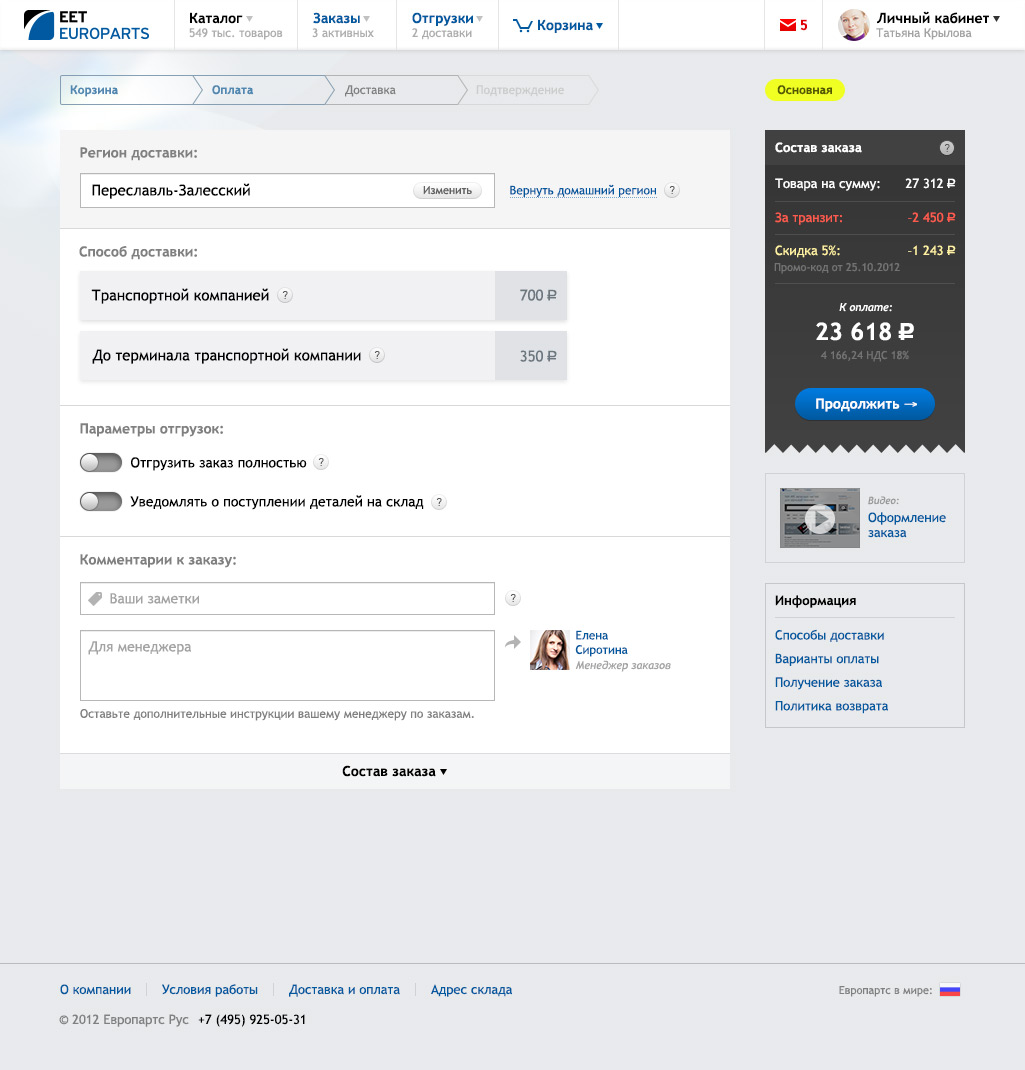Switch to the Оплата step
The width and height of the screenshot is (1025, 1070).
233,90
